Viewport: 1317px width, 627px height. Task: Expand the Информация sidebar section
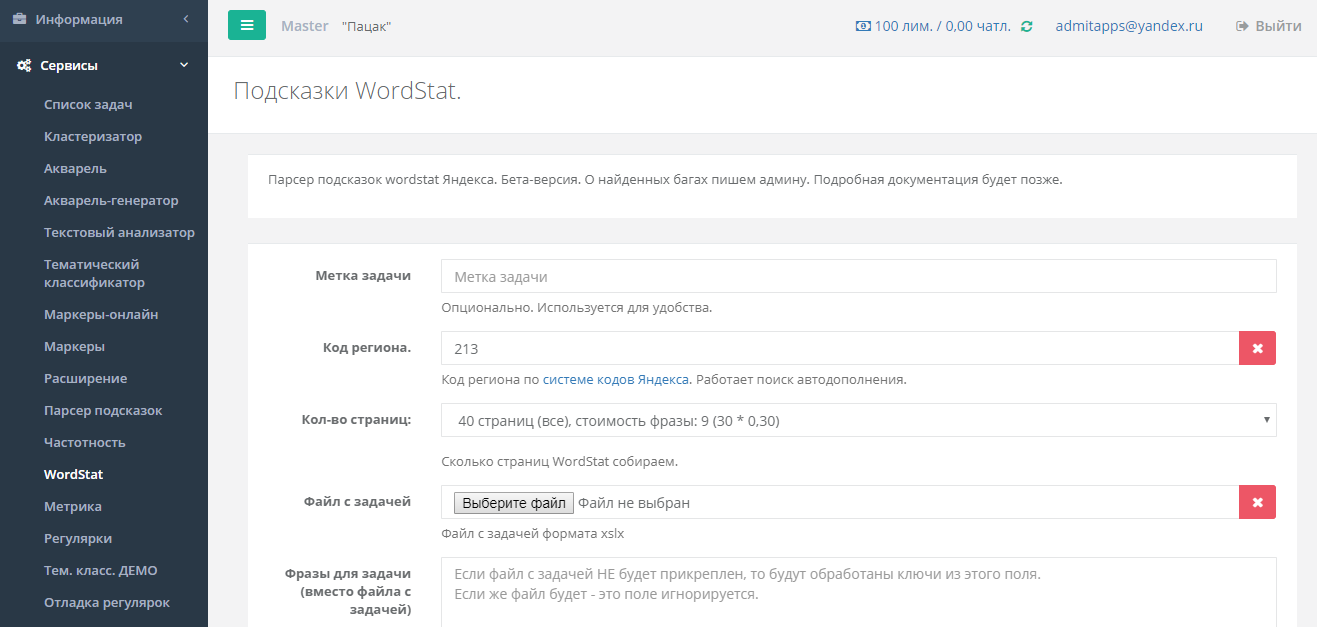pyautogui.click(x=185, y=19)
